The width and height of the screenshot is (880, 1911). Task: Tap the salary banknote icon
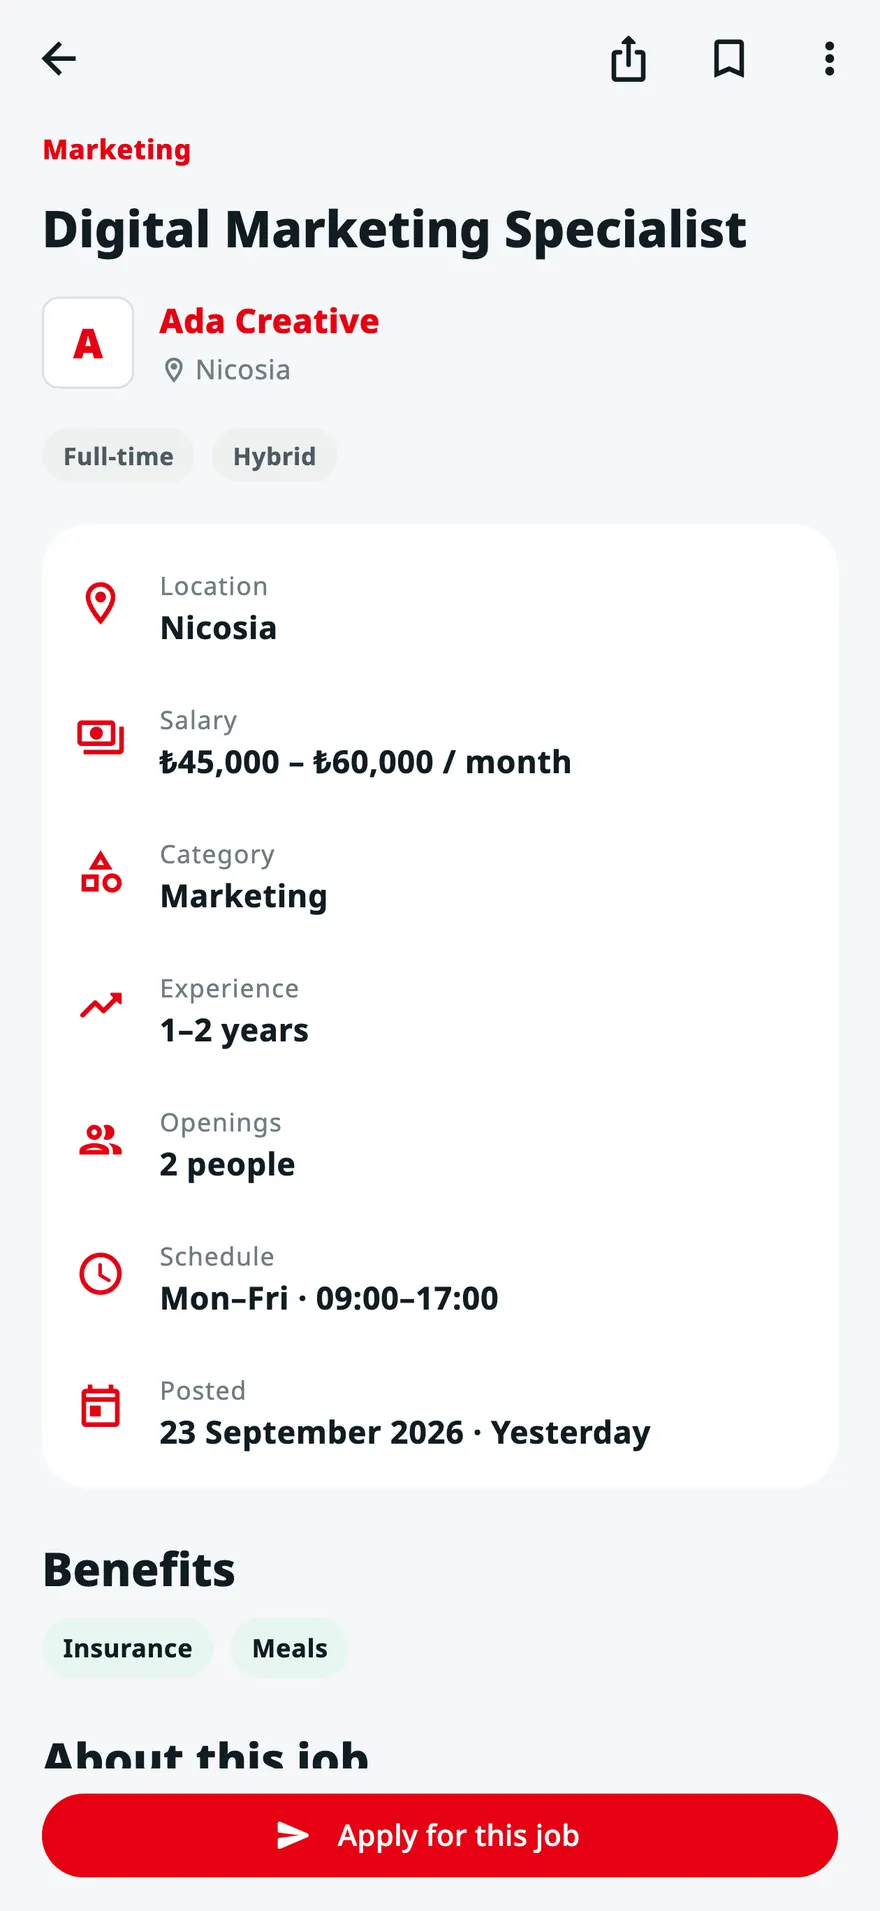[101, 738]
